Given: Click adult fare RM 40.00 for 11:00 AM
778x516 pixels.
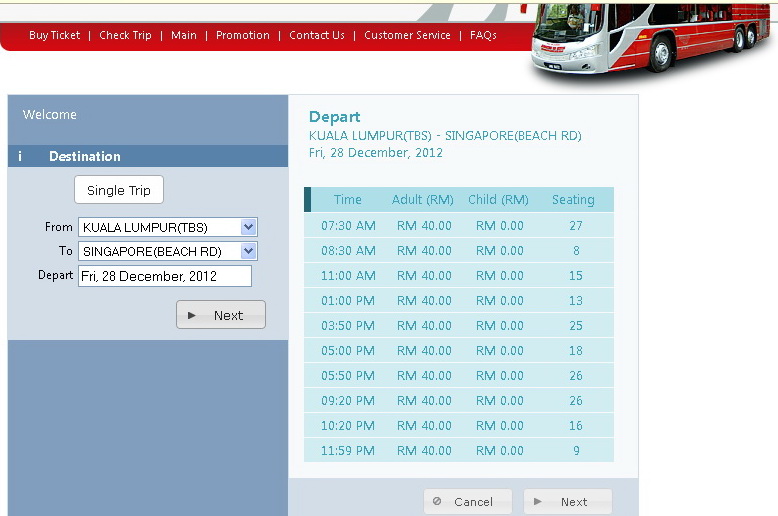Looking at the screenshot, I should pos(424,275).
